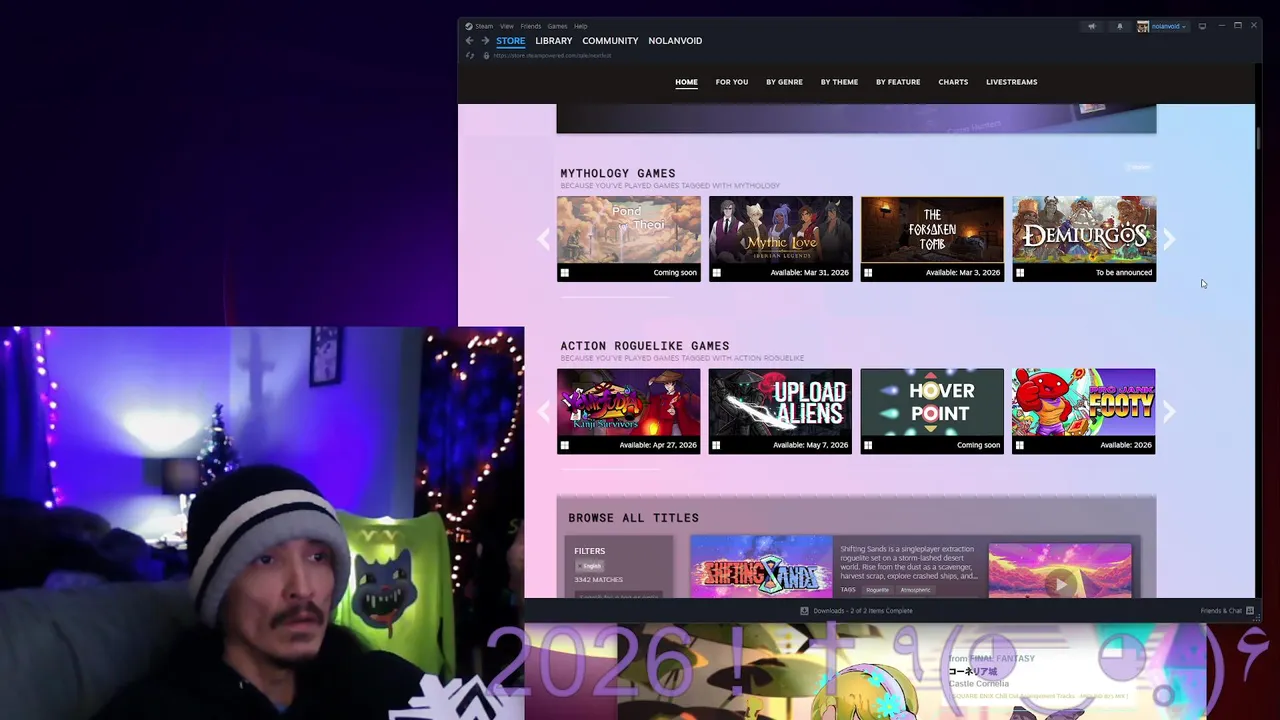
Task: Go forward with the Steam forward arrow
Action: point(485,41)
